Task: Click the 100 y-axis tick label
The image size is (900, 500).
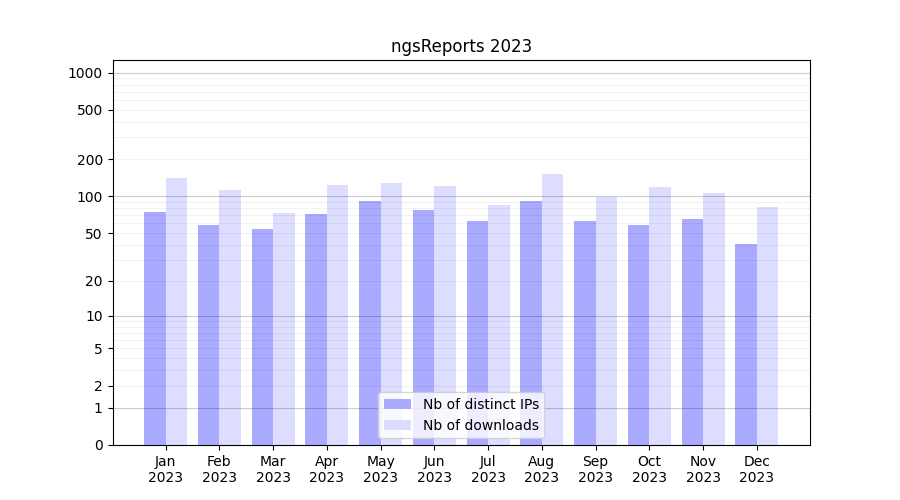Action: coord(89,197)
